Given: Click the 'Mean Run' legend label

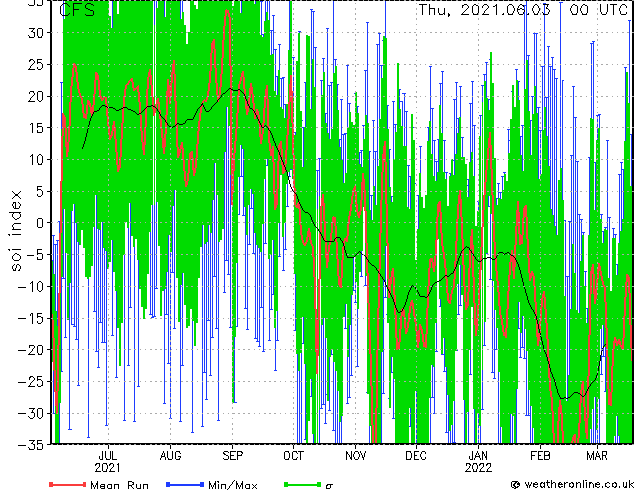Looking at the screenshot, I should pyautogui.click(x=119, y=485).
